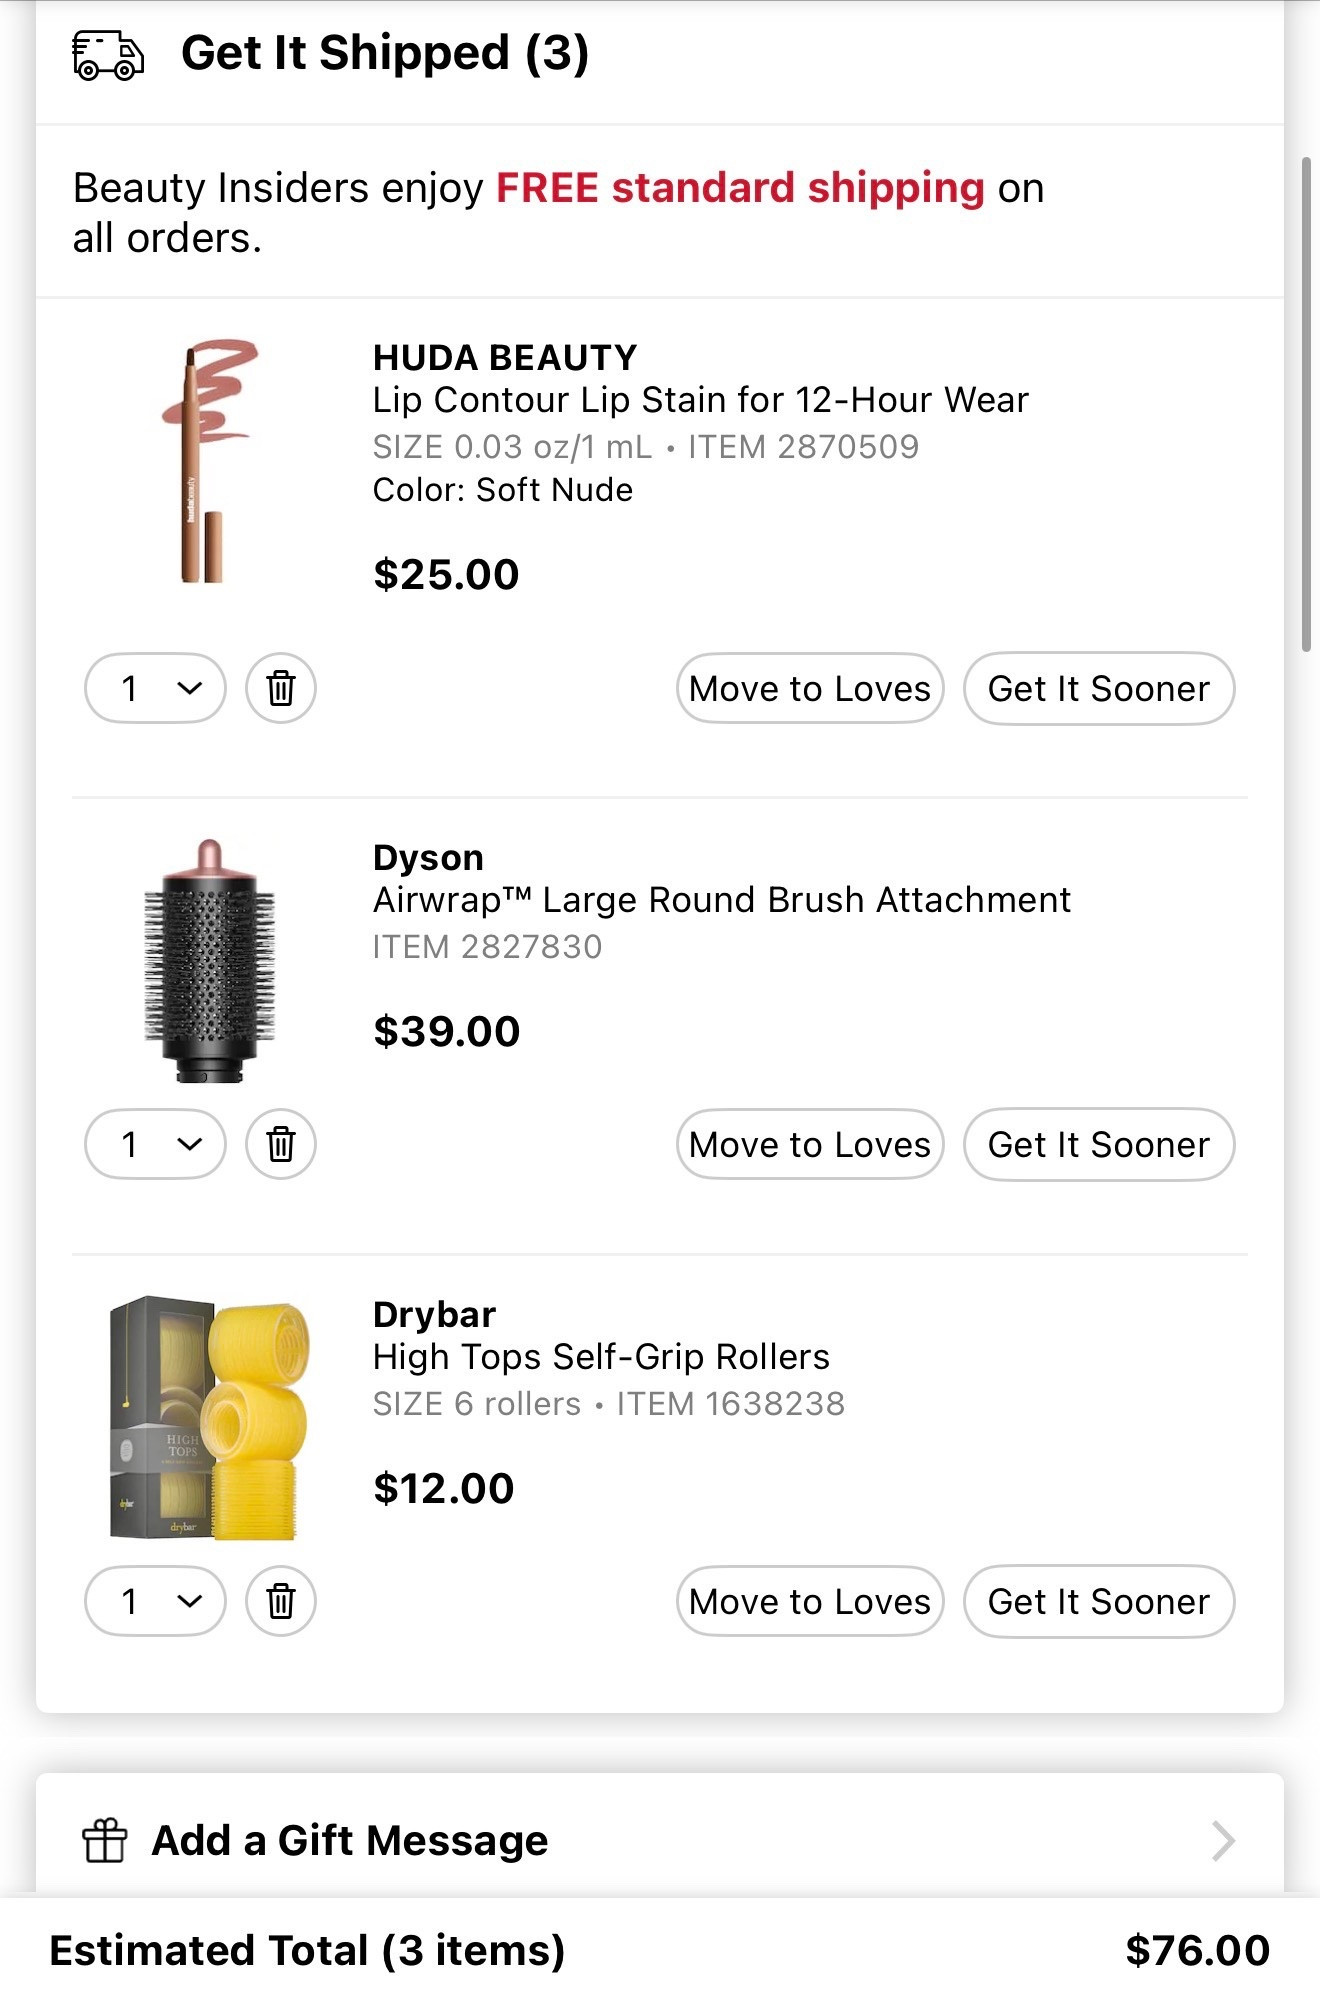Open the Add a Gift Message chevron

tap(1223, 1840)
